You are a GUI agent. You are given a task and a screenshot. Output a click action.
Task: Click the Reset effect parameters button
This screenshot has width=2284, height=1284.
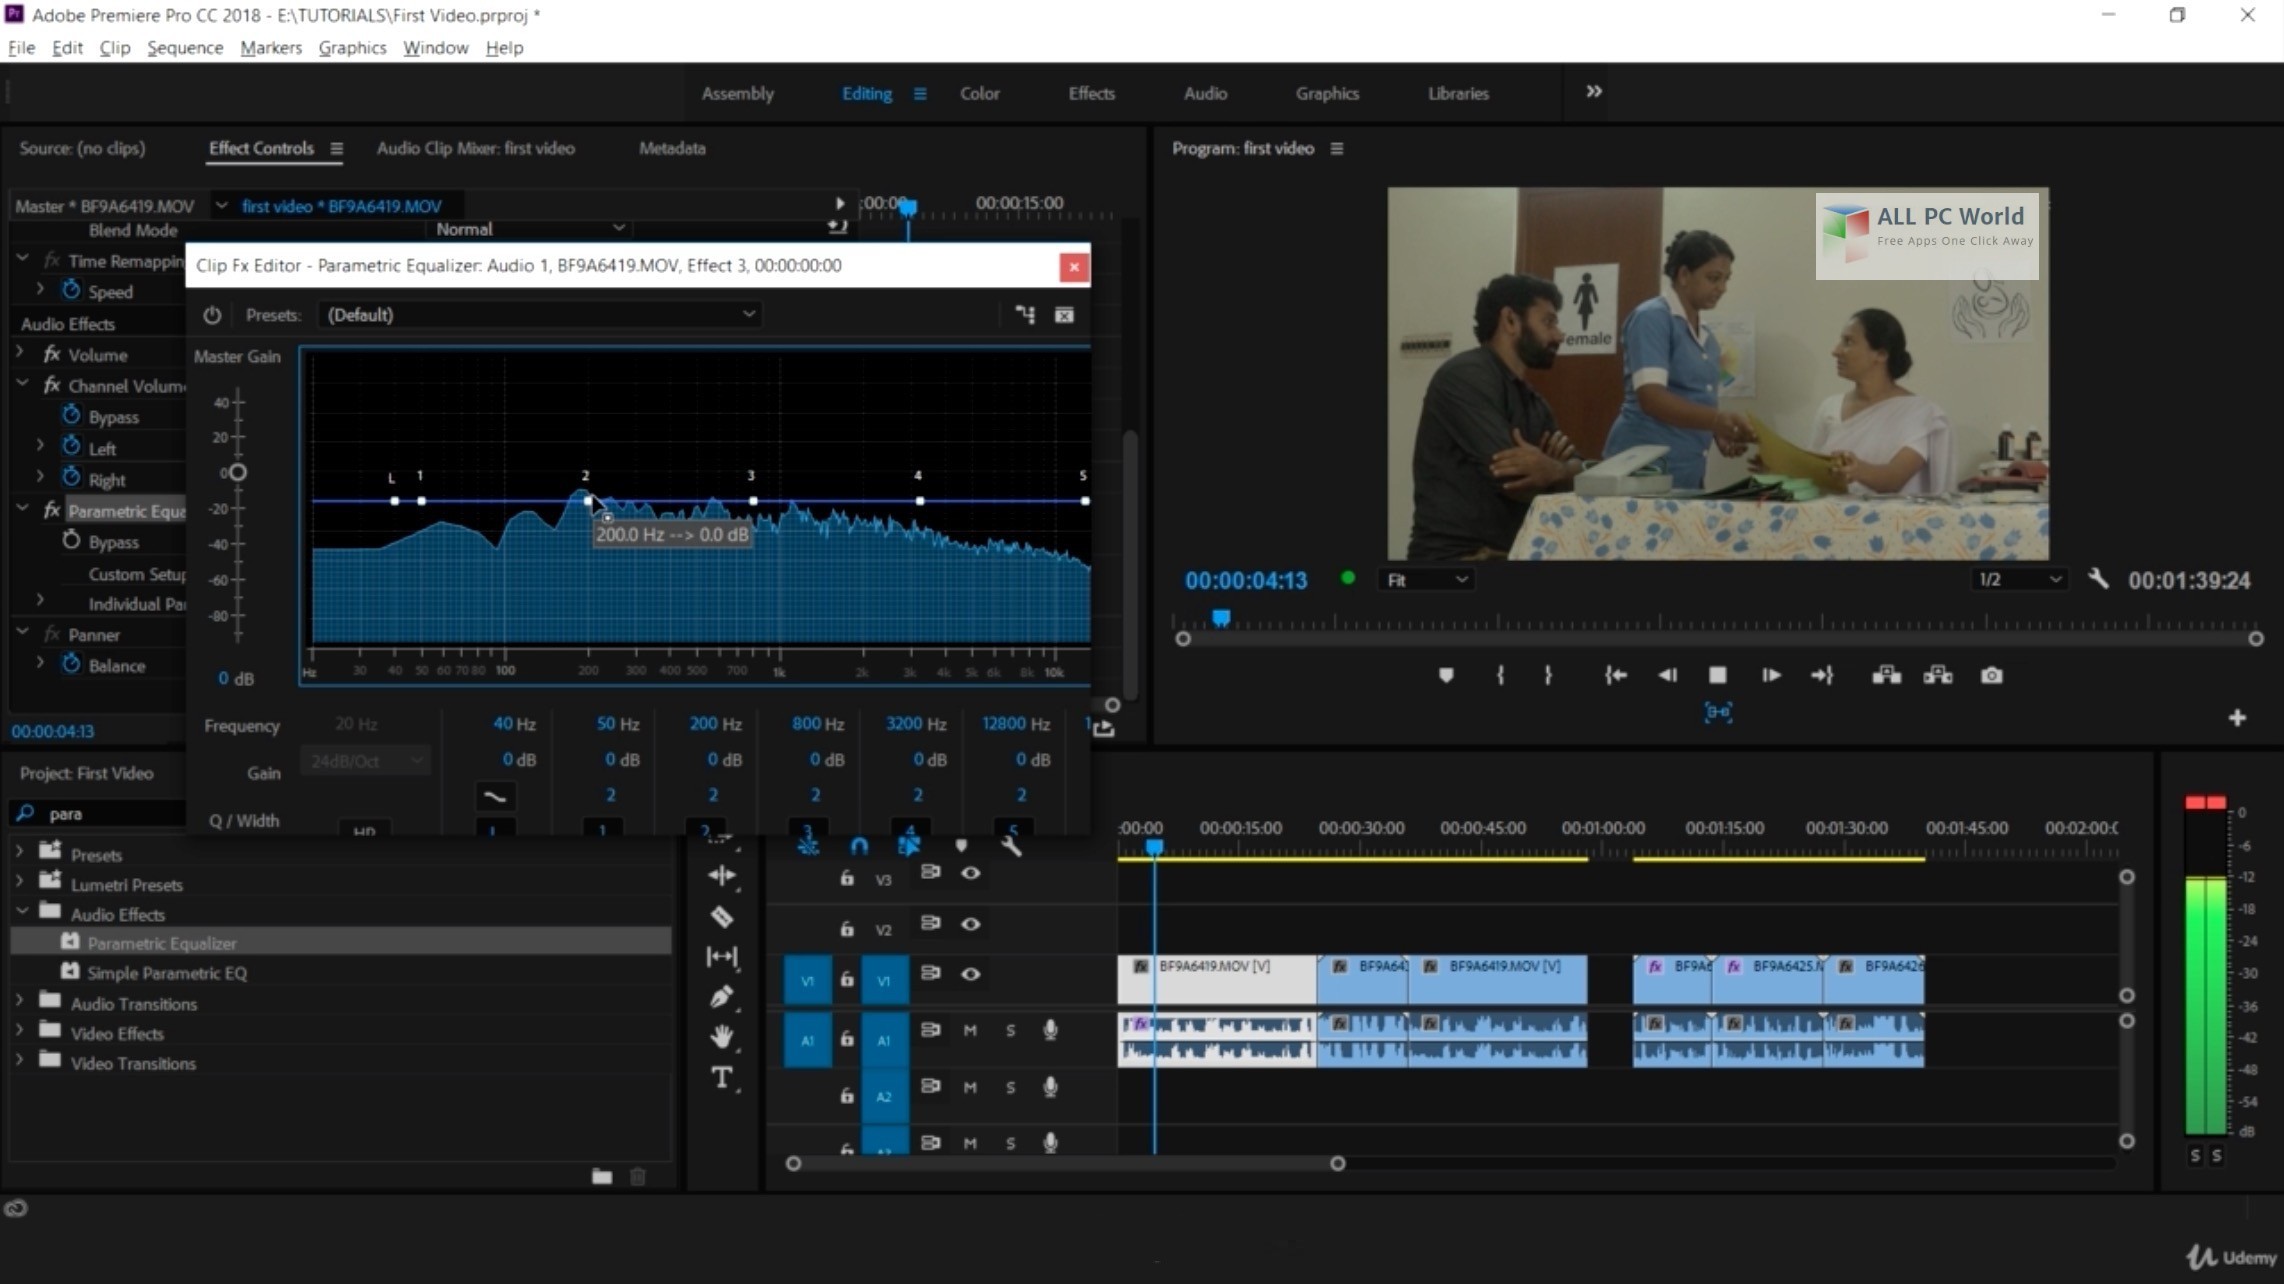[x=1064, y=314]
